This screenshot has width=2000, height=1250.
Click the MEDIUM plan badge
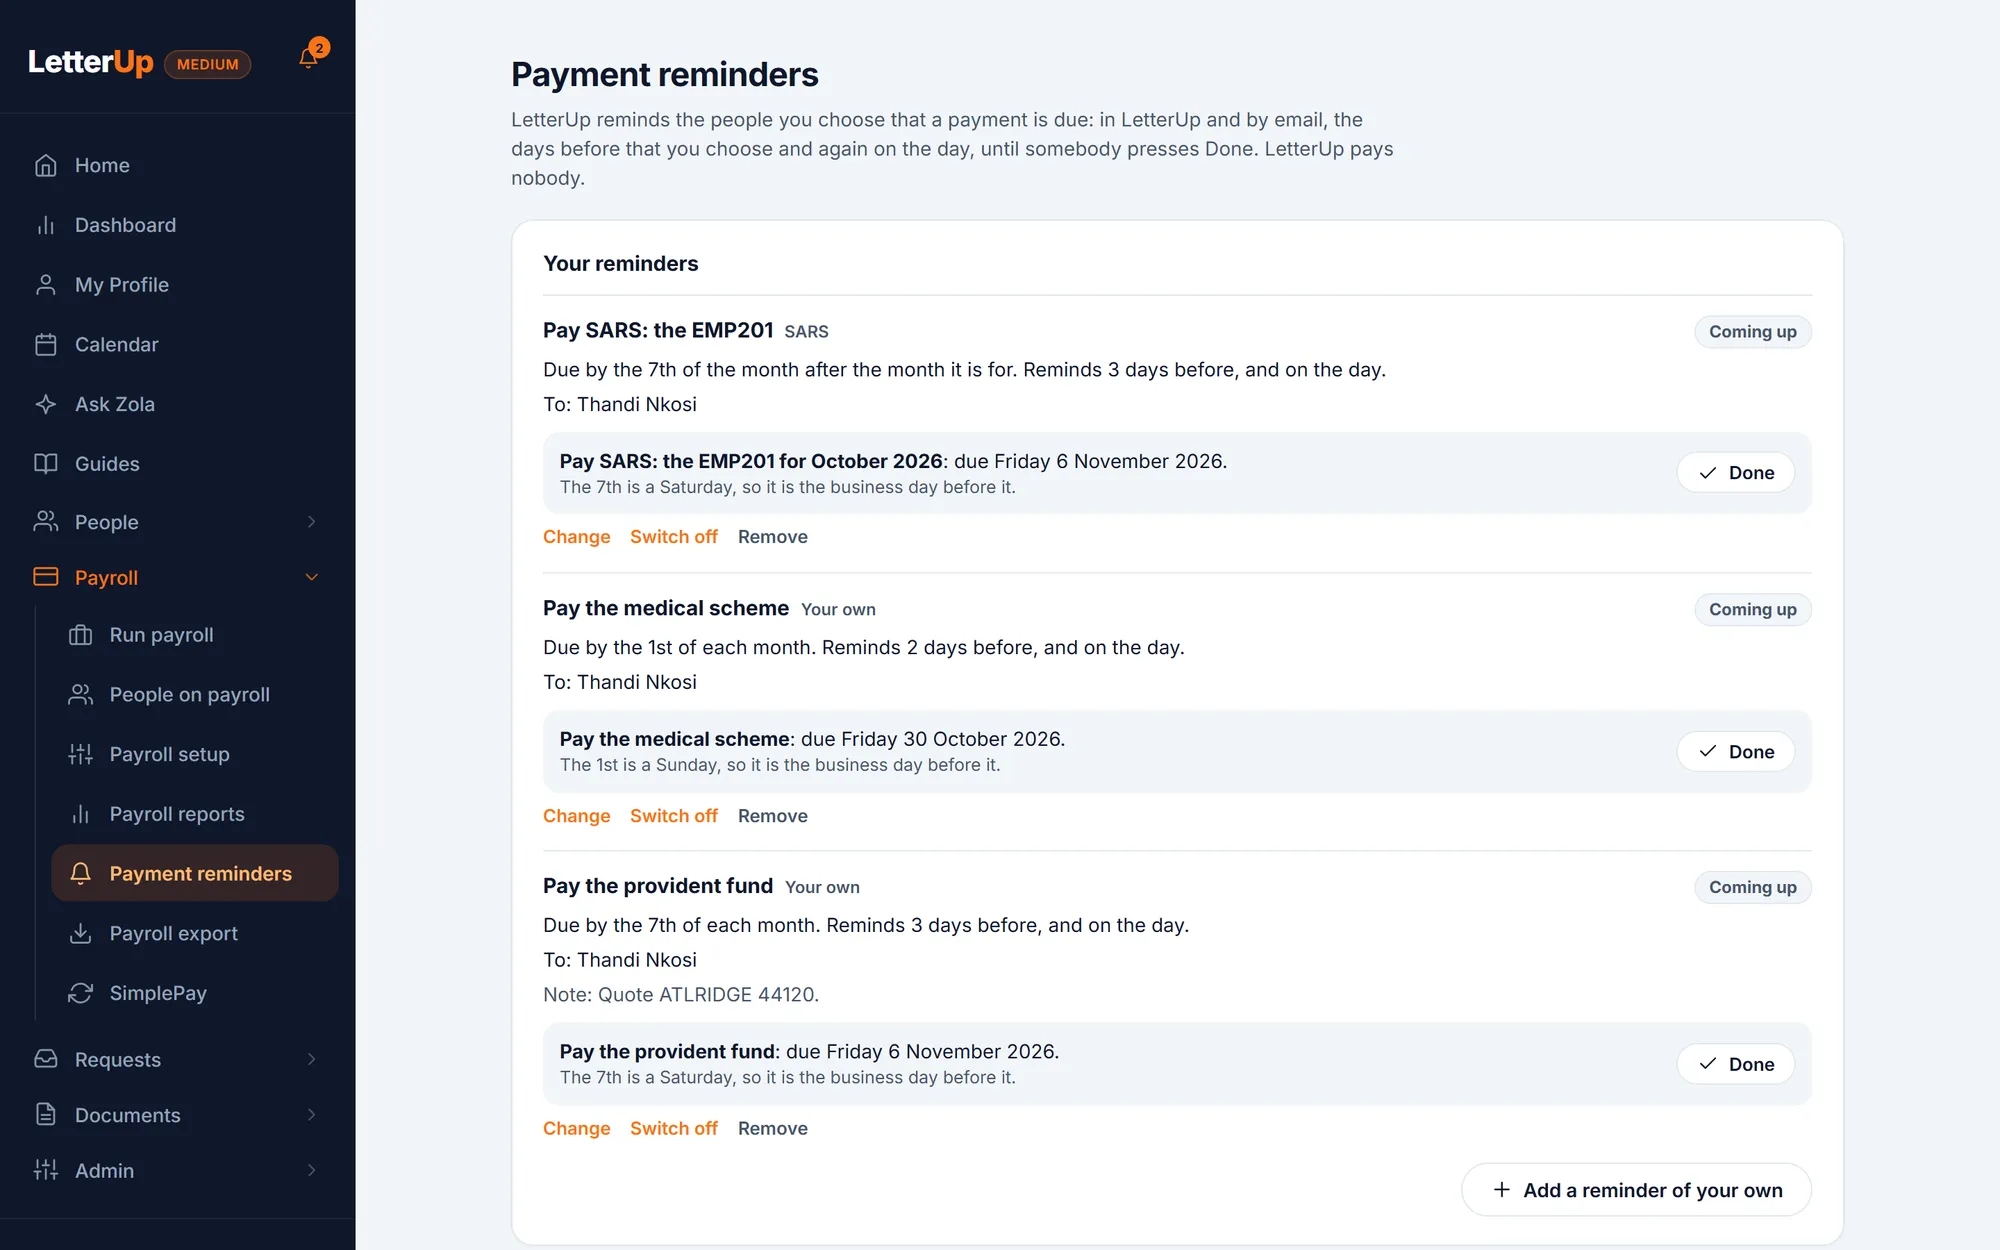pyautogui.click(x=208, y=64)
